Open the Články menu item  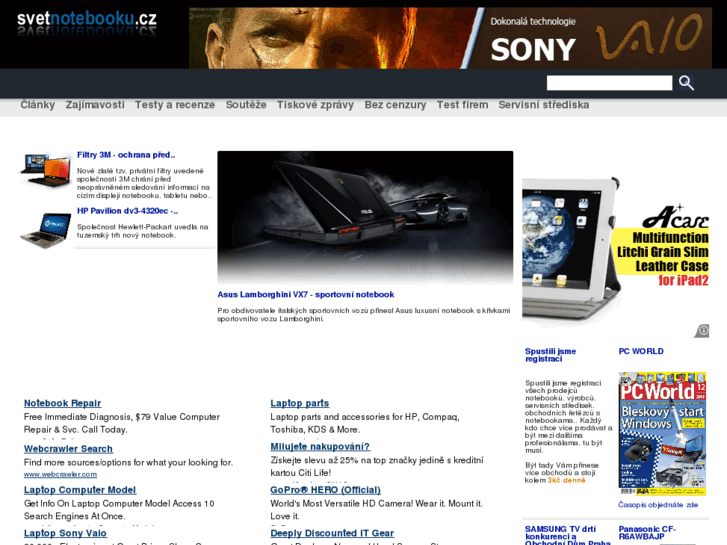(38, 105)
